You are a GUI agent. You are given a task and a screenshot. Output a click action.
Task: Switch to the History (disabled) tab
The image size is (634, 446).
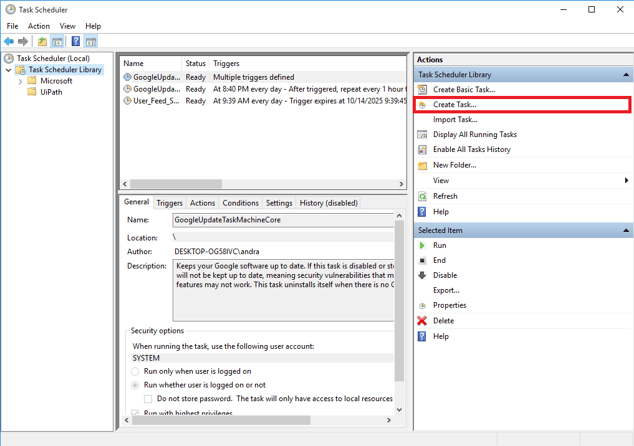329,203
